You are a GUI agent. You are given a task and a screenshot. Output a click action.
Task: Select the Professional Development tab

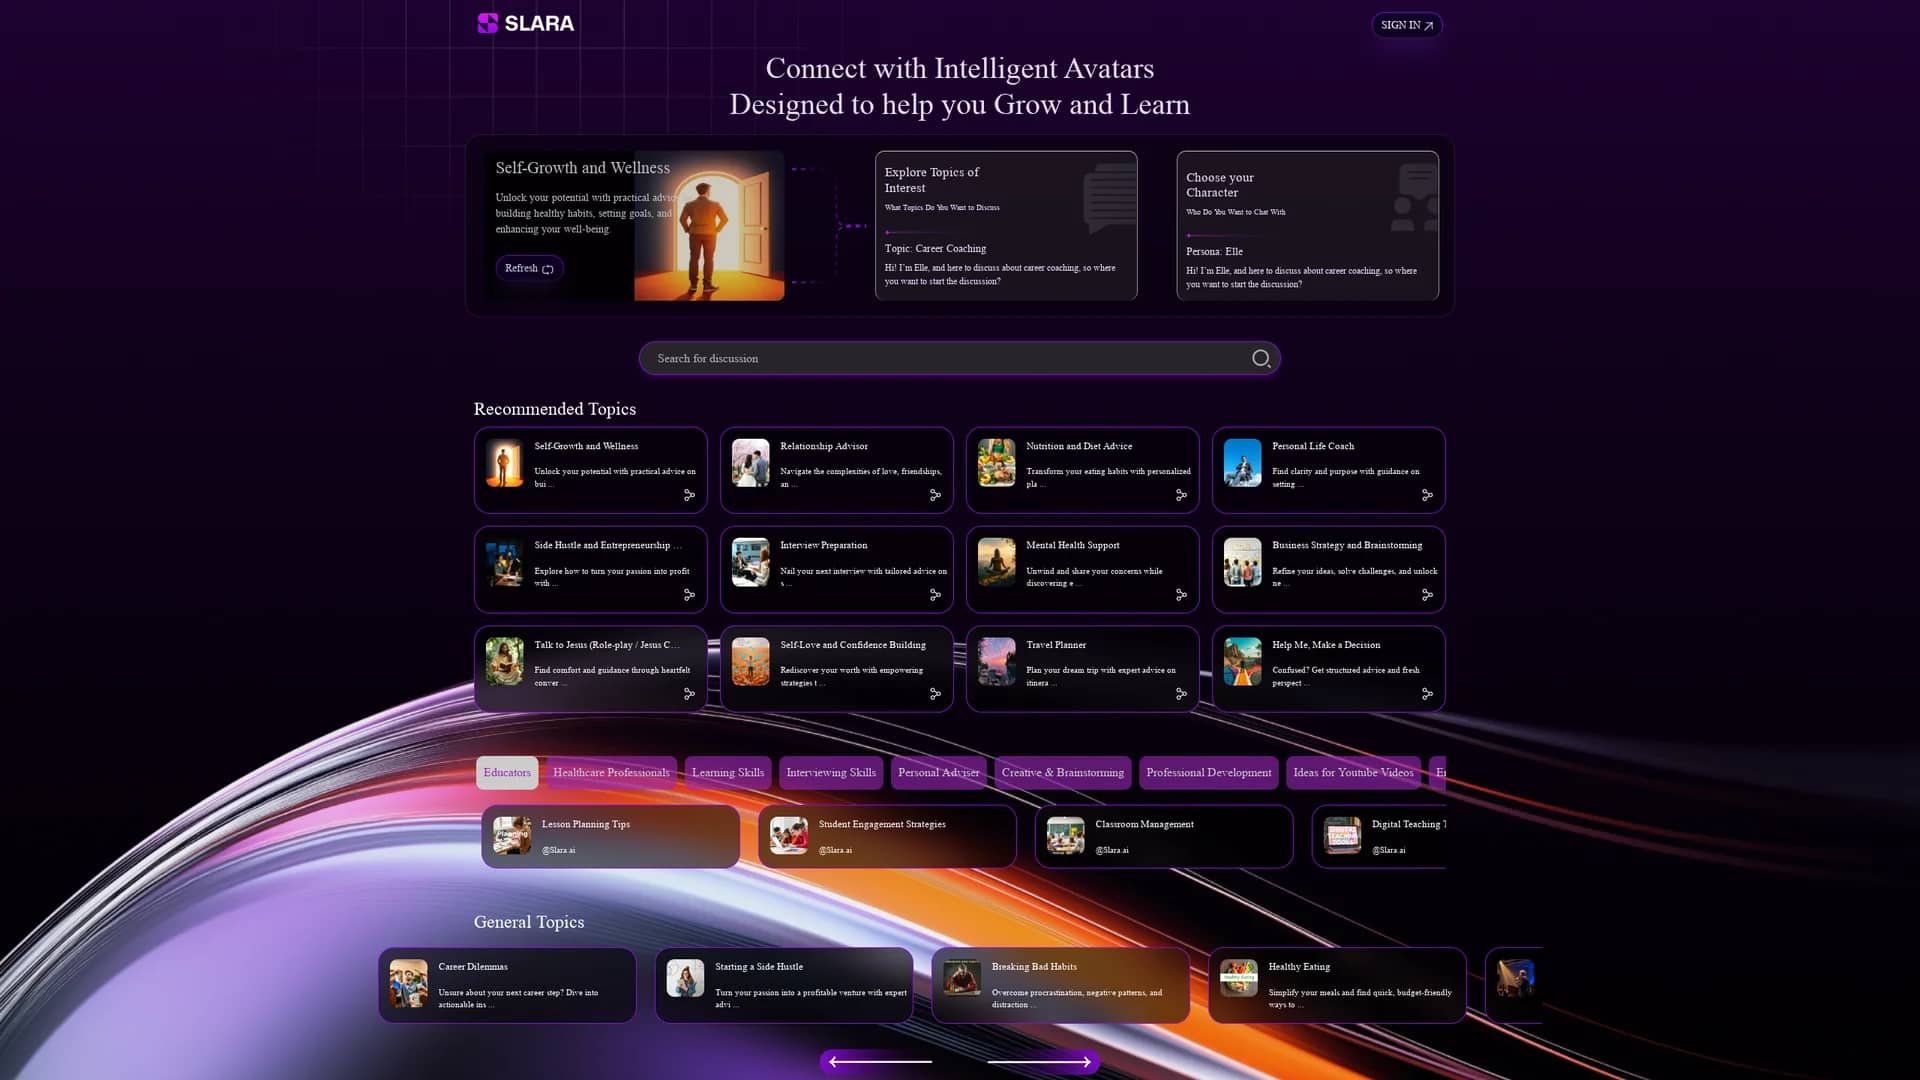click(1209, 773)
